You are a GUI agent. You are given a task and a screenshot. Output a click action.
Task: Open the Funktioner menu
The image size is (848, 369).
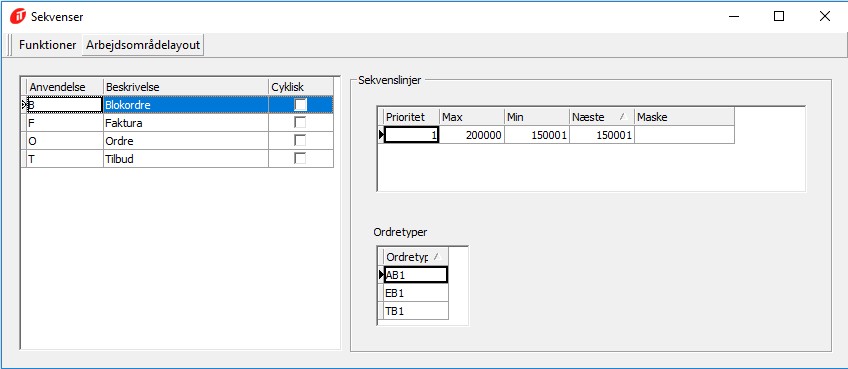[x=48, y=45]
